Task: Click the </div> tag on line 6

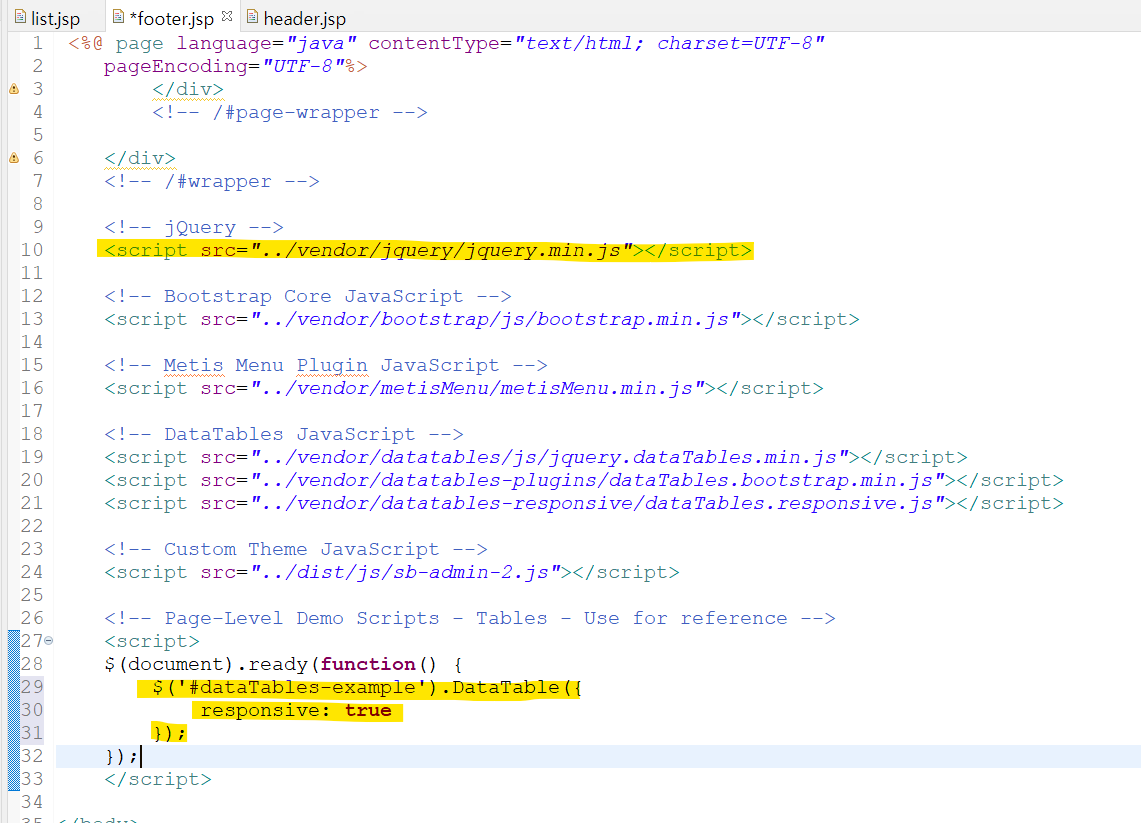Action: pyautogui.click(x=140, y=158)
